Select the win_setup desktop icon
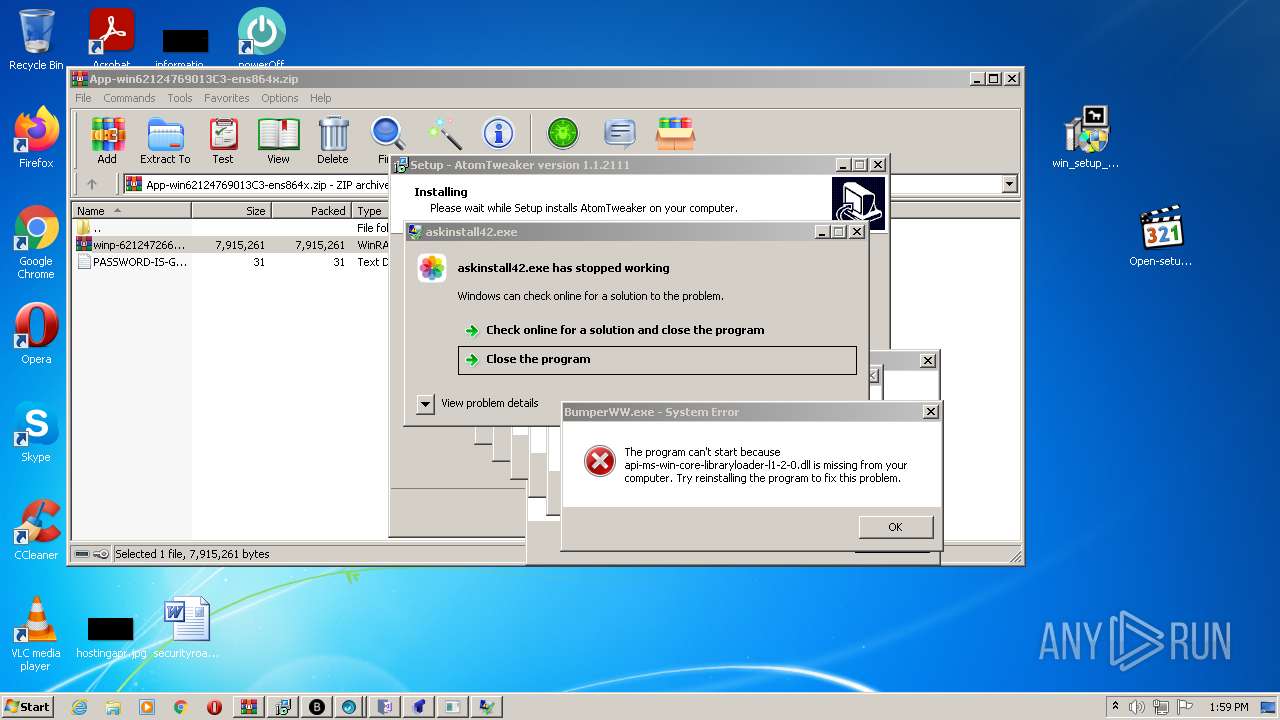 pyautogui.click(x=1086, y=137)
